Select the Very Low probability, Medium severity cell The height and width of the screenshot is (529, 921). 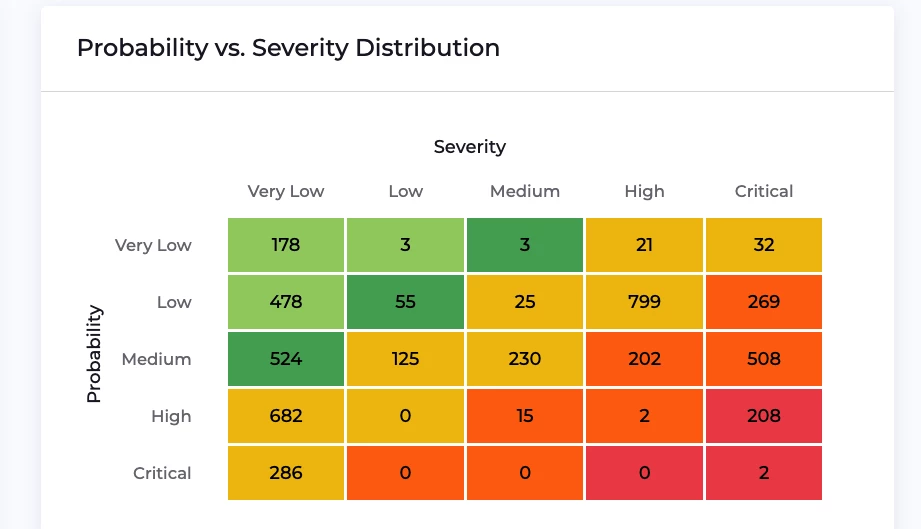pos(525,245)
